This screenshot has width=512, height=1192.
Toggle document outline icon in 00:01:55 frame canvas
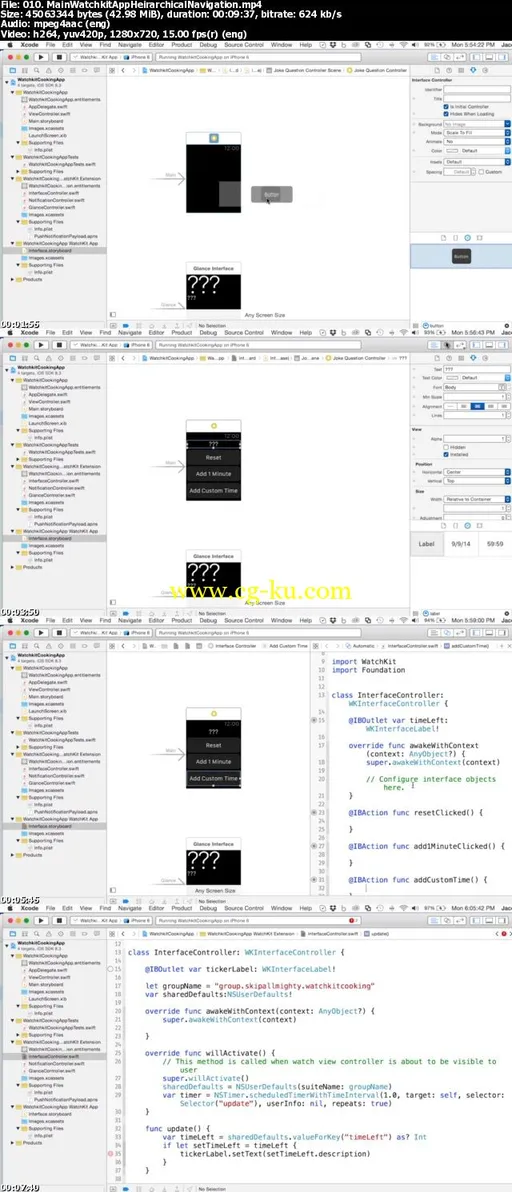point(113,314)
